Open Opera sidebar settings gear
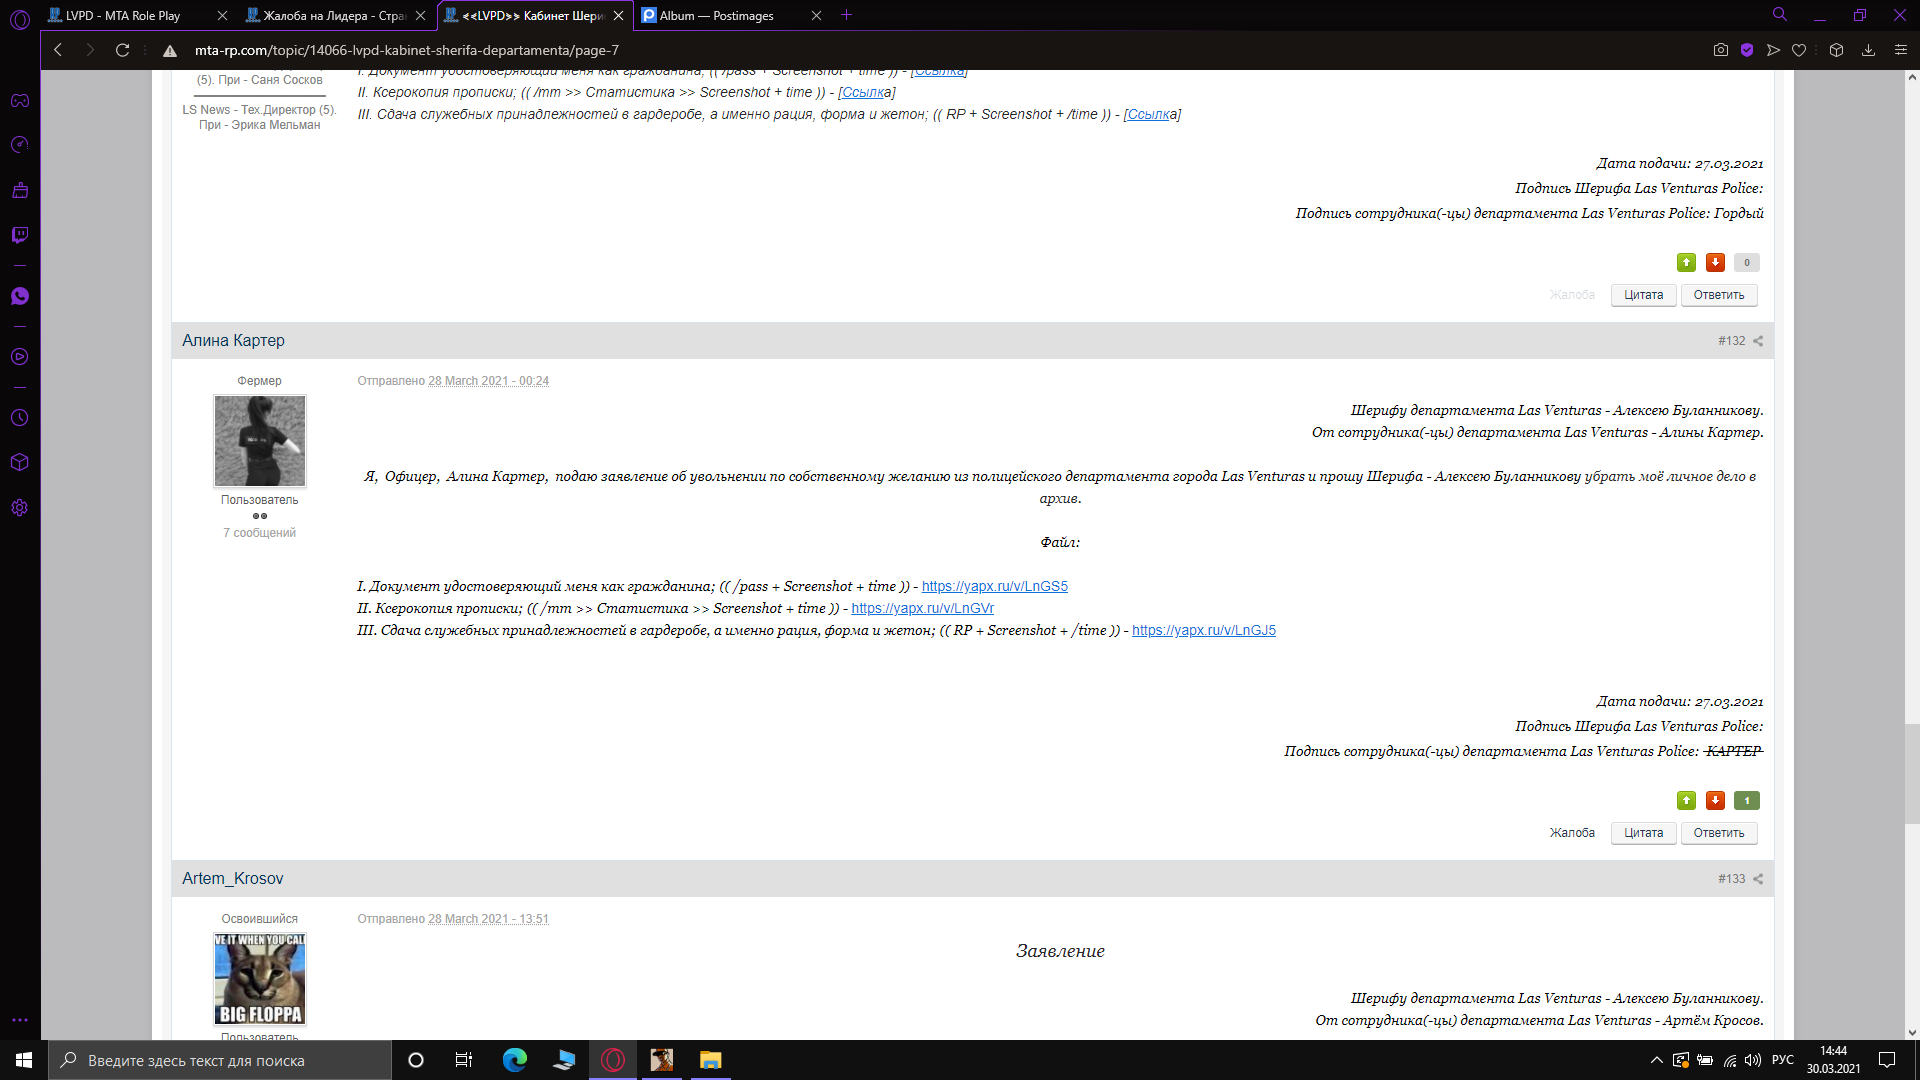Image resolution: width=1920 pixels, height=1080 pixels. 20,508
